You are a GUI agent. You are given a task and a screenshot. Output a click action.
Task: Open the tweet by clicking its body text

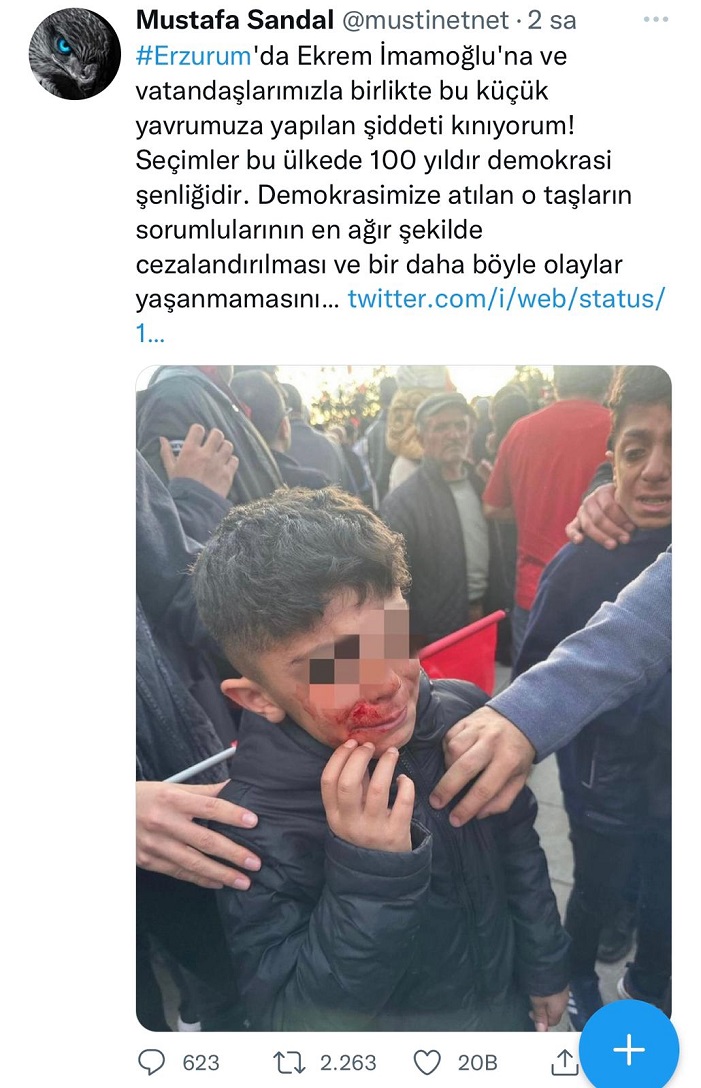(384, 178)
